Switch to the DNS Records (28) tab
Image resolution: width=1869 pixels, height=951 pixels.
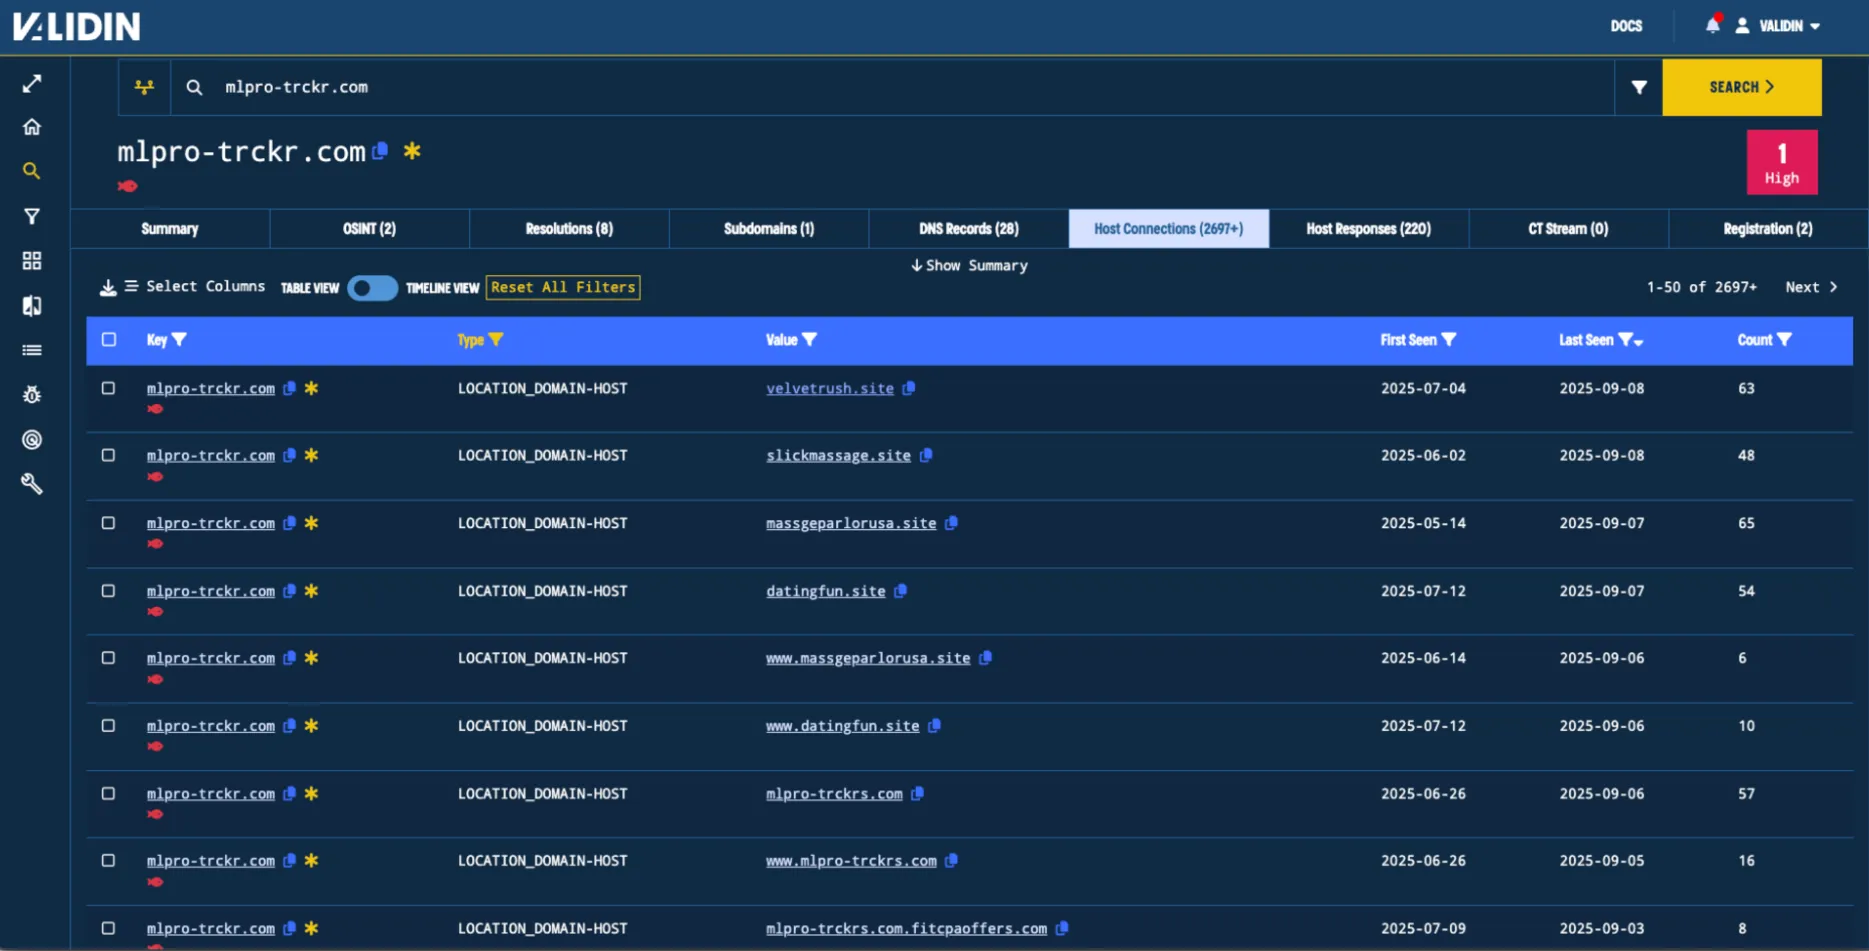coord(969,229)
